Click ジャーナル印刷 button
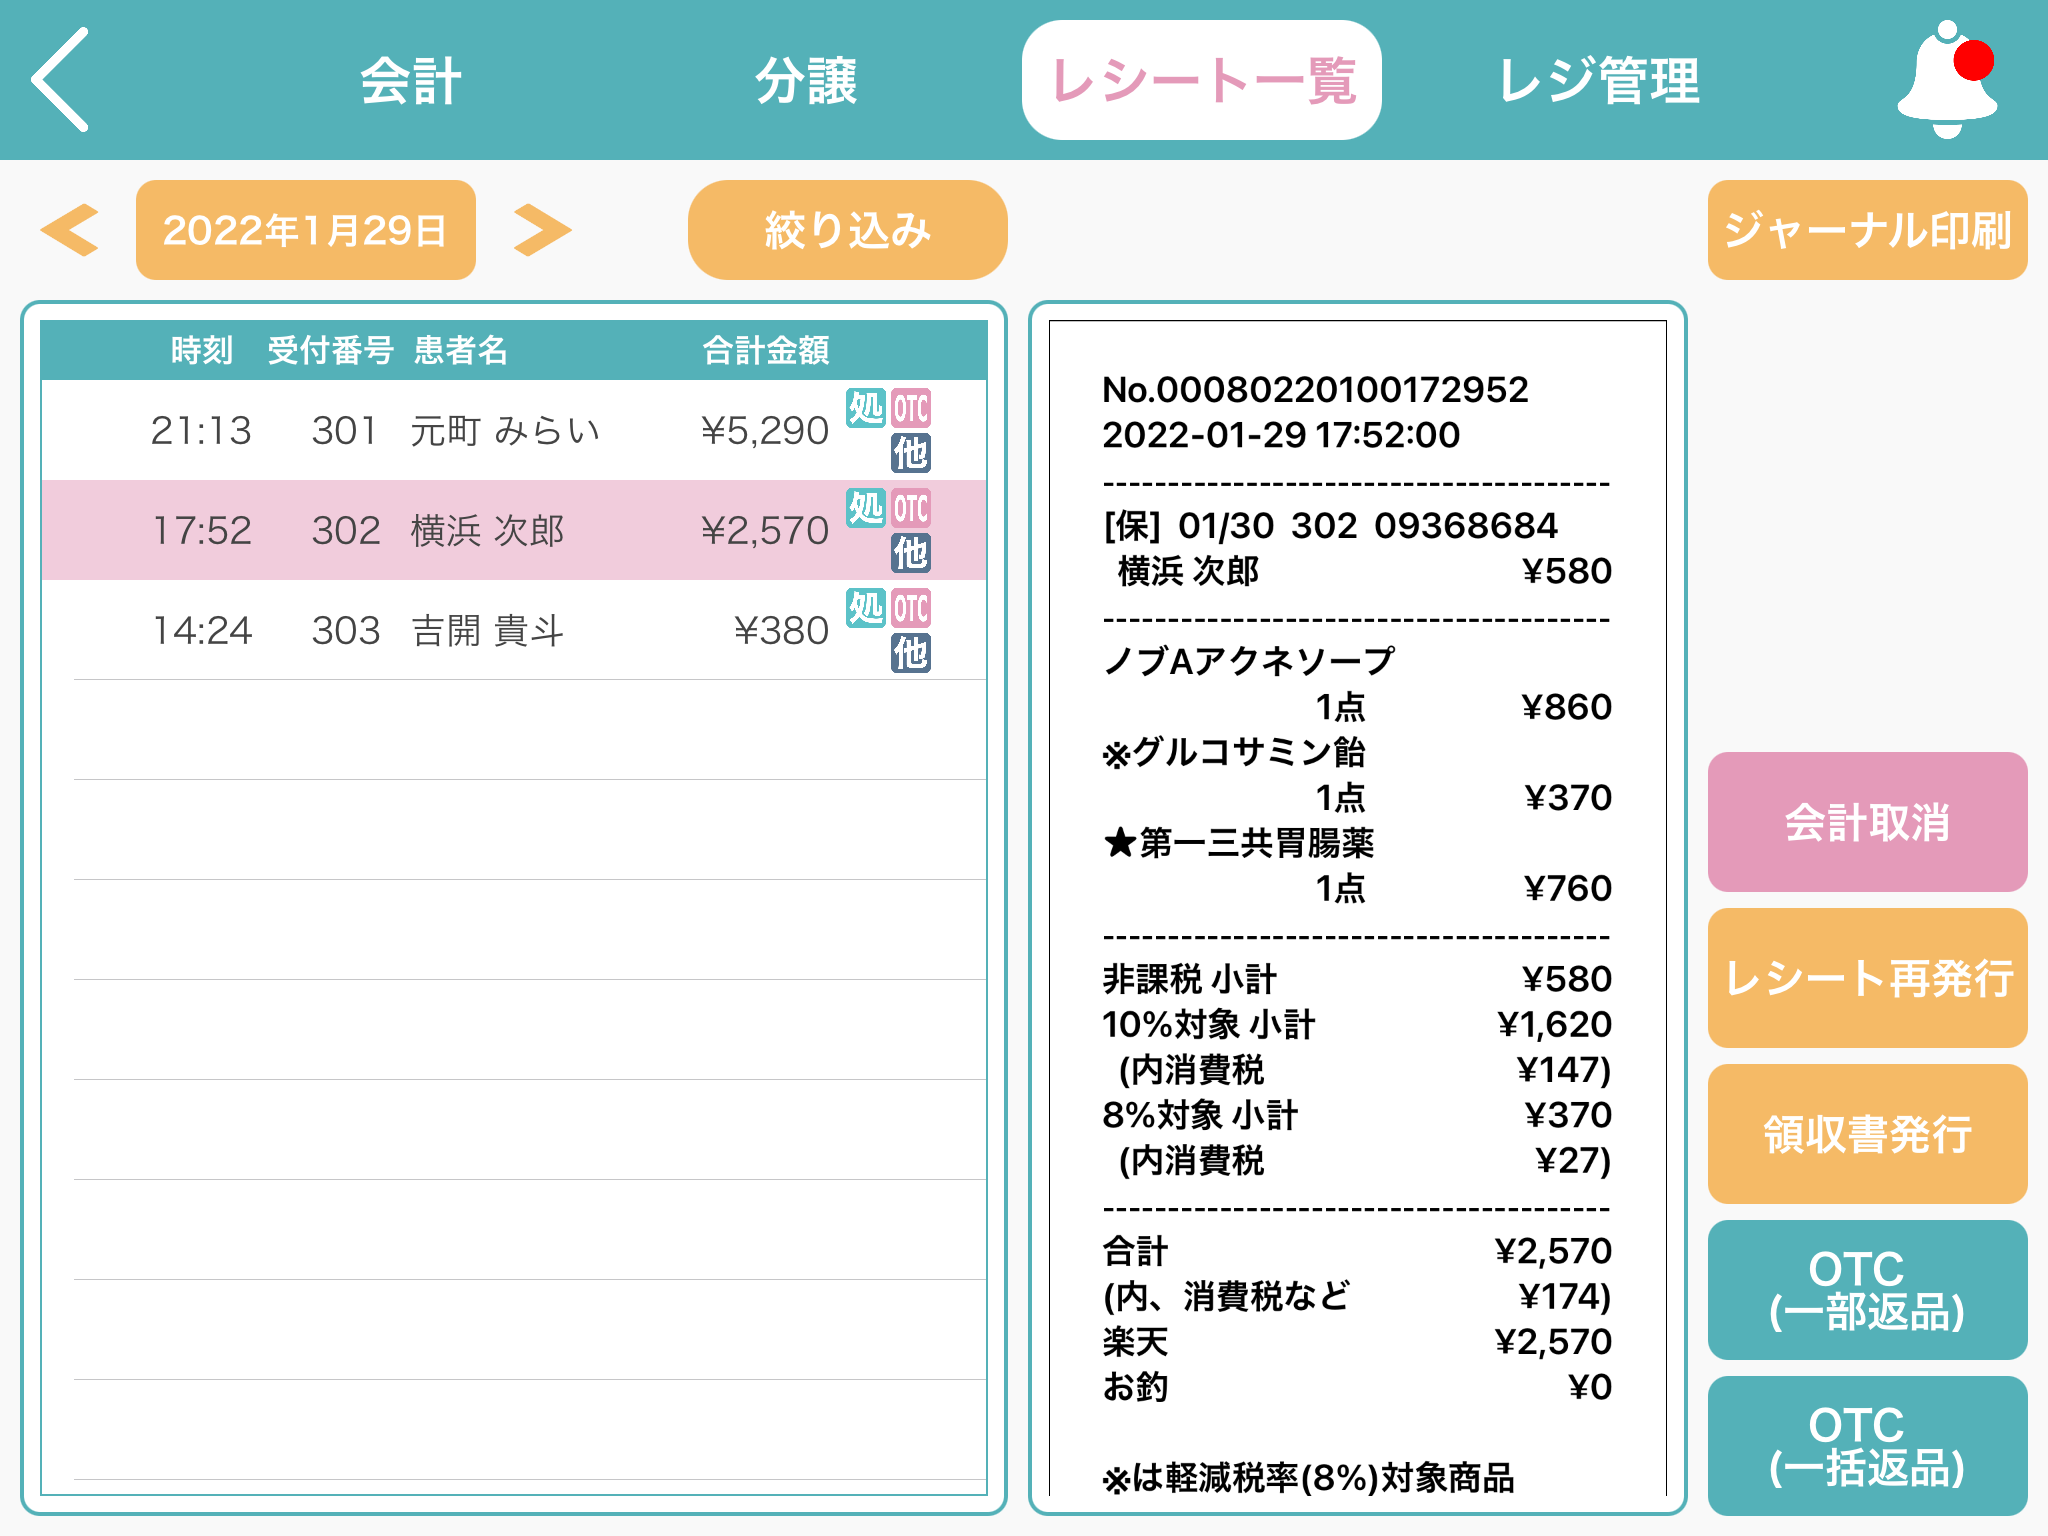 tap(1868, 230)
